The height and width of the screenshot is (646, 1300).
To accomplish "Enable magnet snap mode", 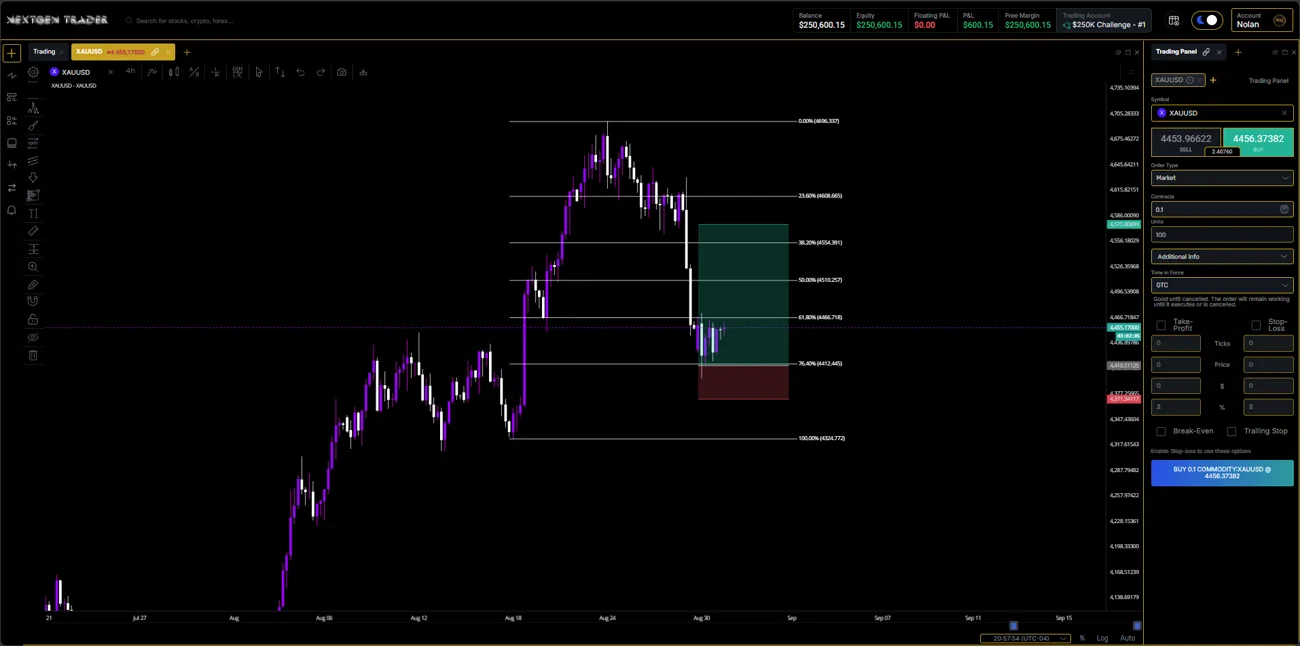I will (33, 301).
